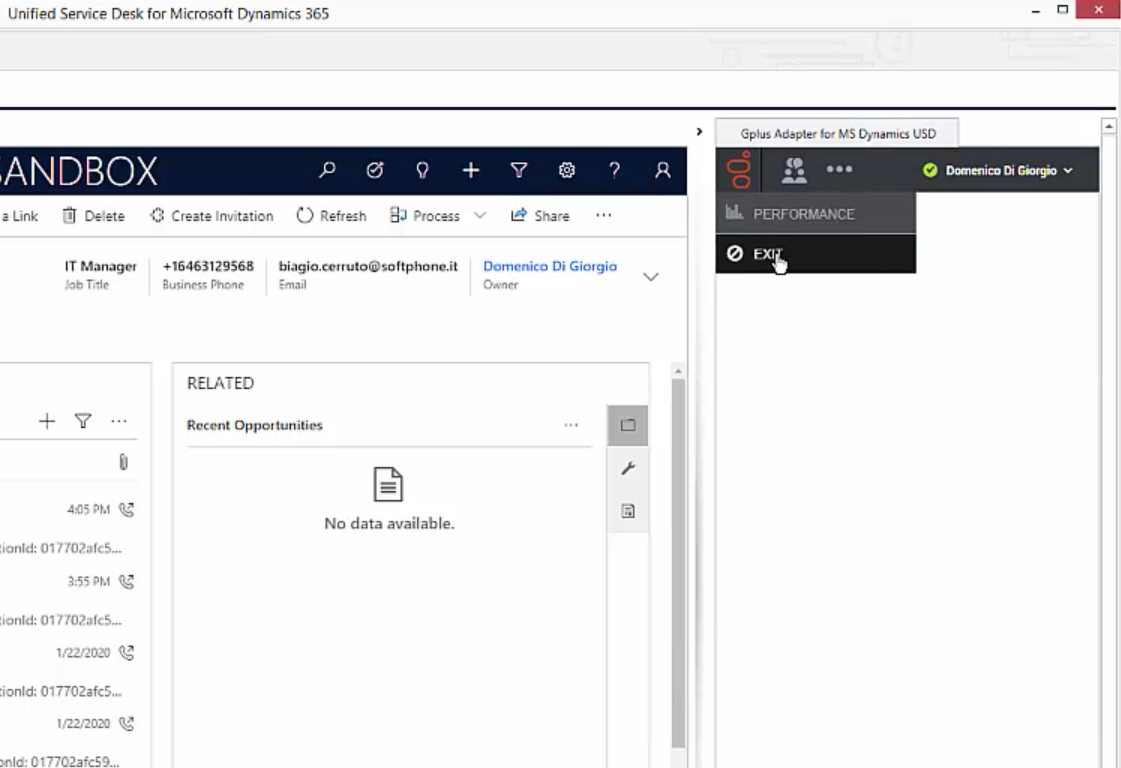Open Recent Opportunities more options ellipsis

point(571,425)
